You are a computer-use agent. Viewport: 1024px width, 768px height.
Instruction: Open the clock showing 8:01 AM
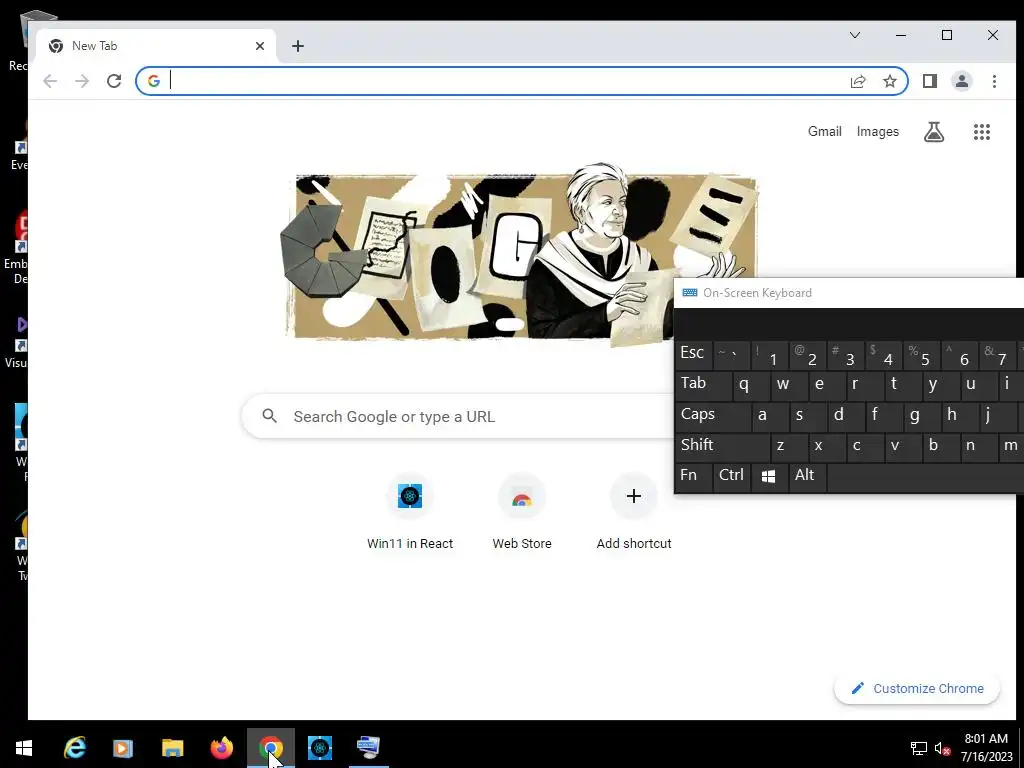tap(987, 748)
